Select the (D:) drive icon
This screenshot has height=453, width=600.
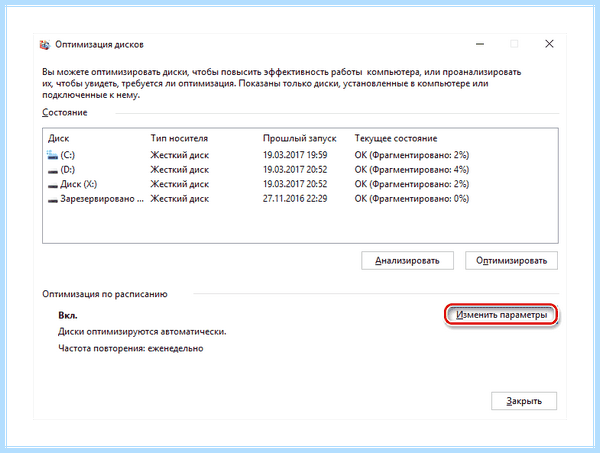[52, 170]
